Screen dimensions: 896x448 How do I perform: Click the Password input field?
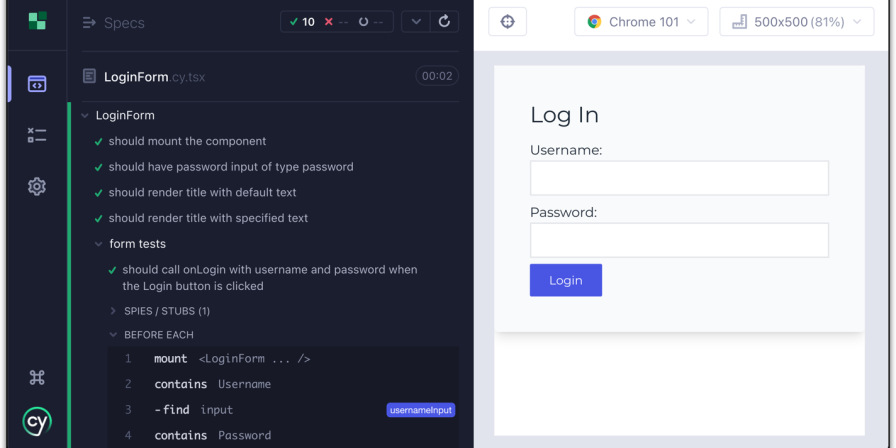(679, 240)
